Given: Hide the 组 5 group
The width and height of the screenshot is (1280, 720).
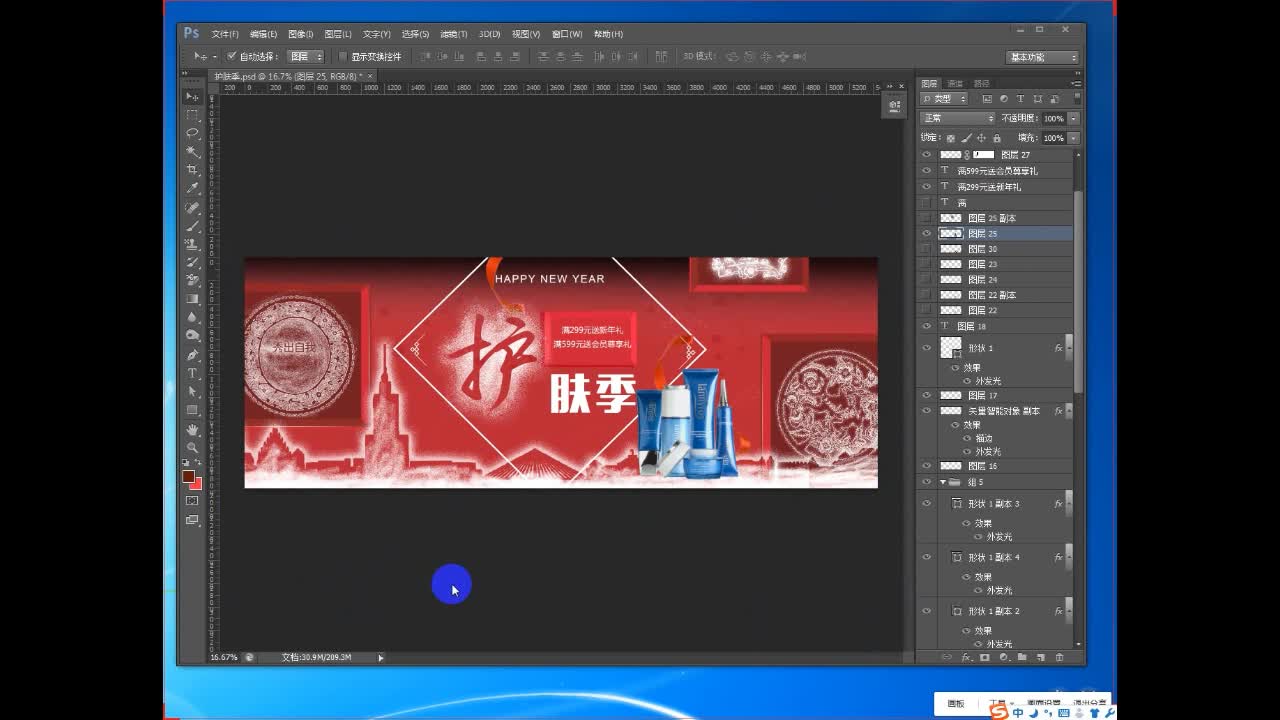Looking at the screenshot, I should 926,482.
